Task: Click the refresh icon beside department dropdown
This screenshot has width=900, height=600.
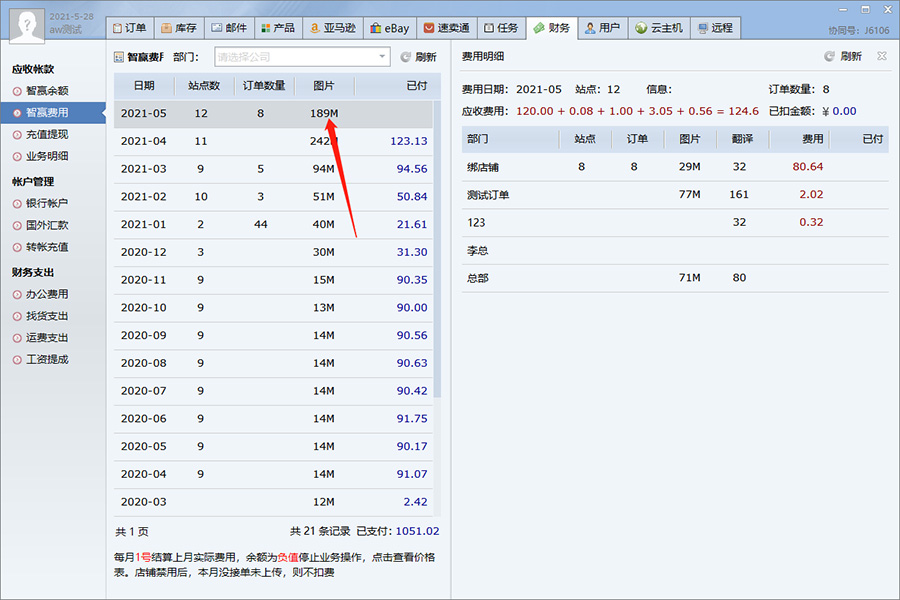Action: (405, 58)
